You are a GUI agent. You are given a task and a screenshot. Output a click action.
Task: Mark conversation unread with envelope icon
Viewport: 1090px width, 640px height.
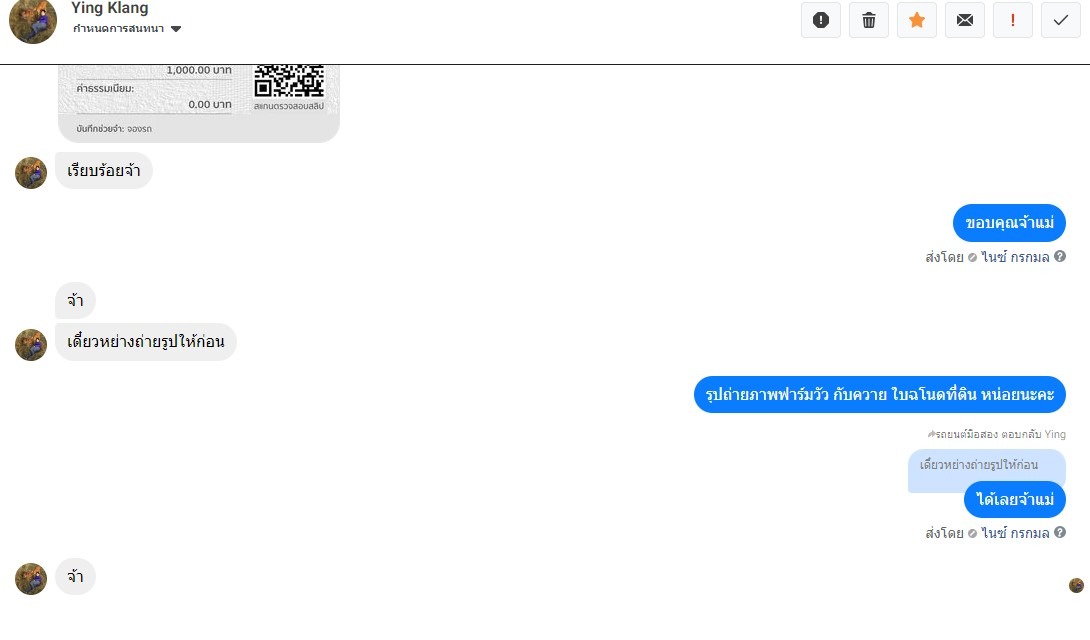pyautogui.click(x=965, y=20)
